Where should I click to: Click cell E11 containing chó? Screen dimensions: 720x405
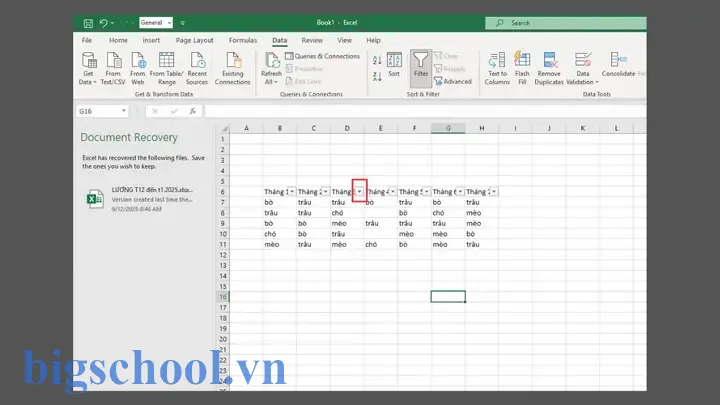pos(381,244)
